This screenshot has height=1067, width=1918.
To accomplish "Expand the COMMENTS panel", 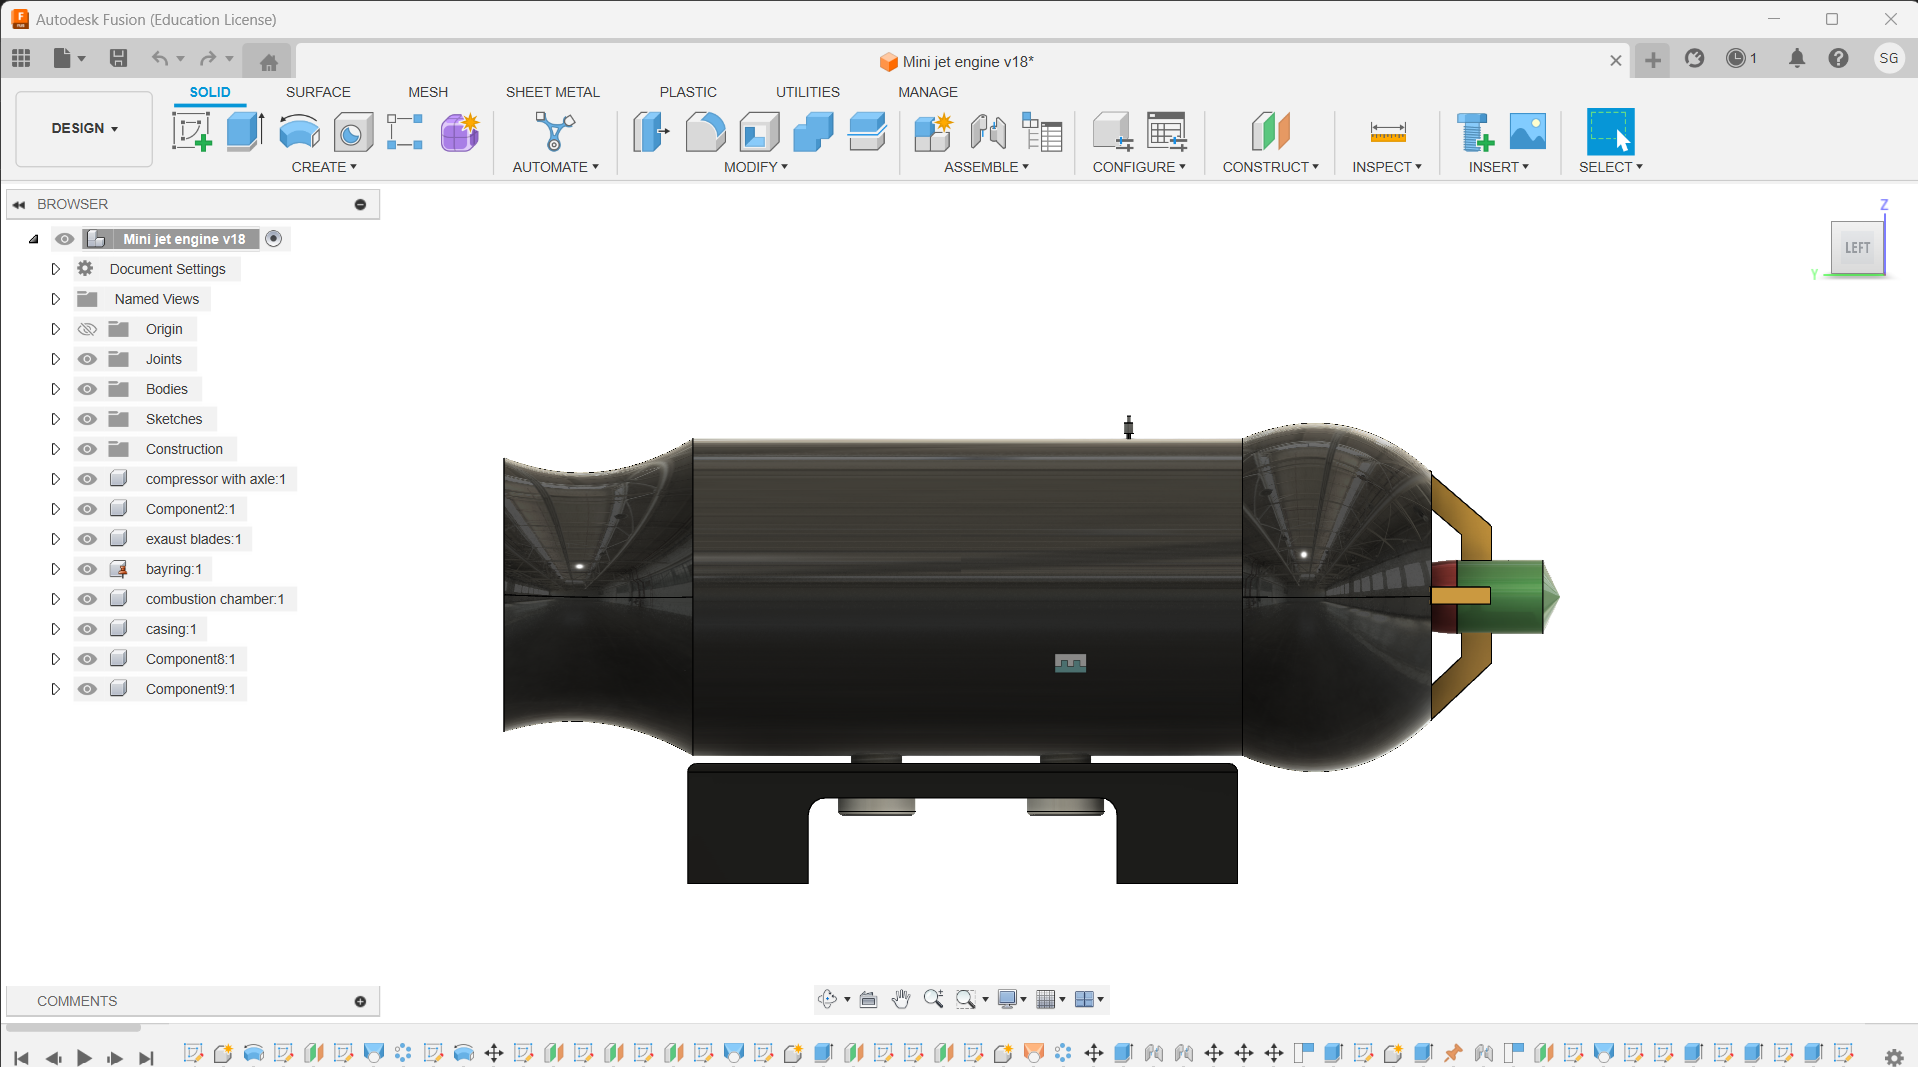I will coord(360,1001).
